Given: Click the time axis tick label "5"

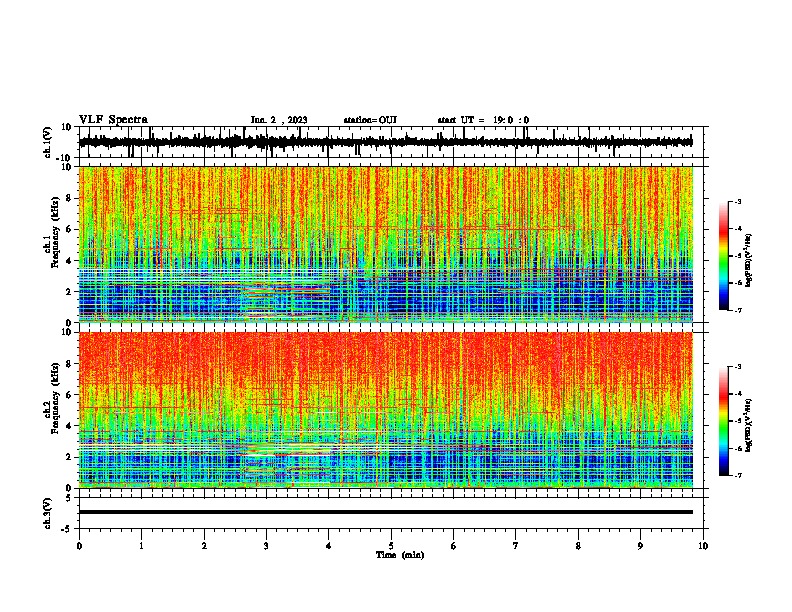Looking at the screenshot, I should point(391,546).
